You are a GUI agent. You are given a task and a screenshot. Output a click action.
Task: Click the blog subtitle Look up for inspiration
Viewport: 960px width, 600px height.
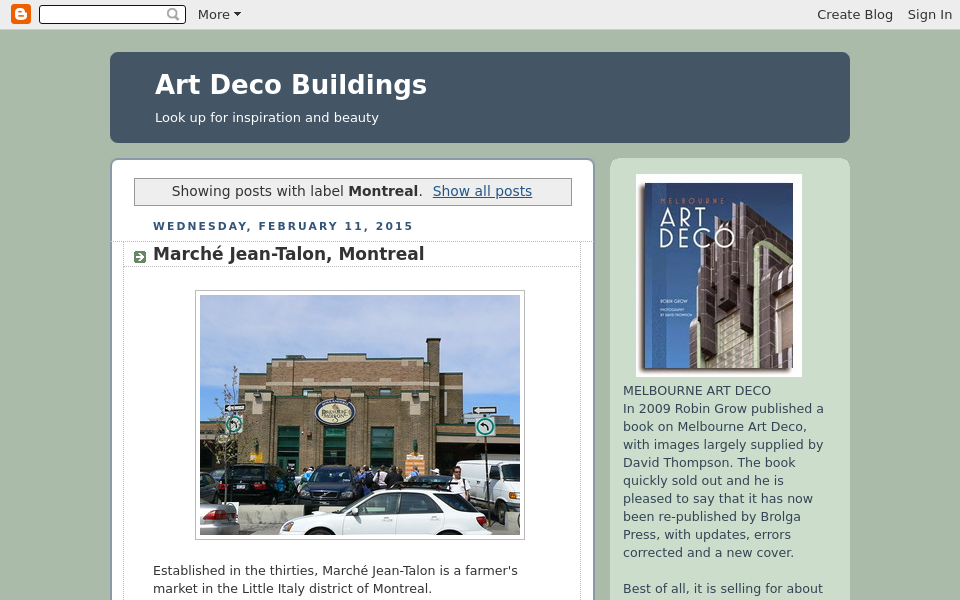(267, 117)
